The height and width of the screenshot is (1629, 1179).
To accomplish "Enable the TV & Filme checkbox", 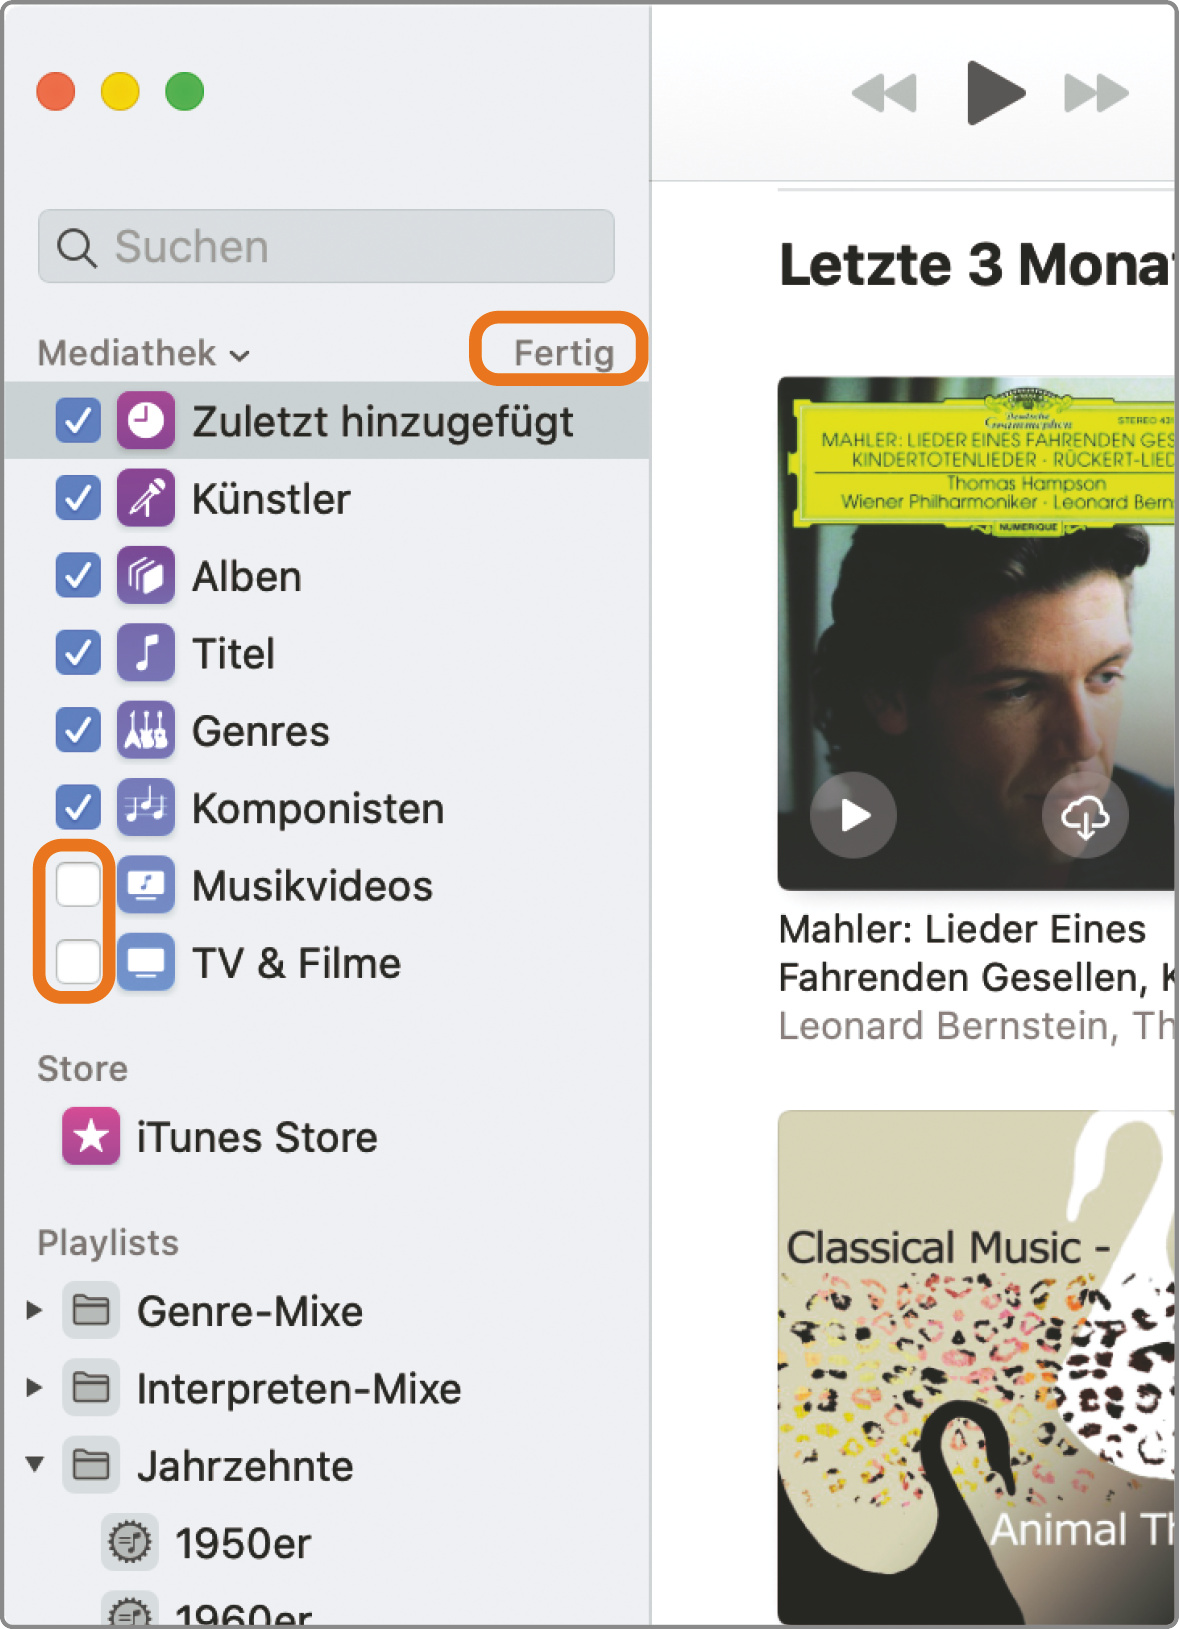I will pos(78,962).
